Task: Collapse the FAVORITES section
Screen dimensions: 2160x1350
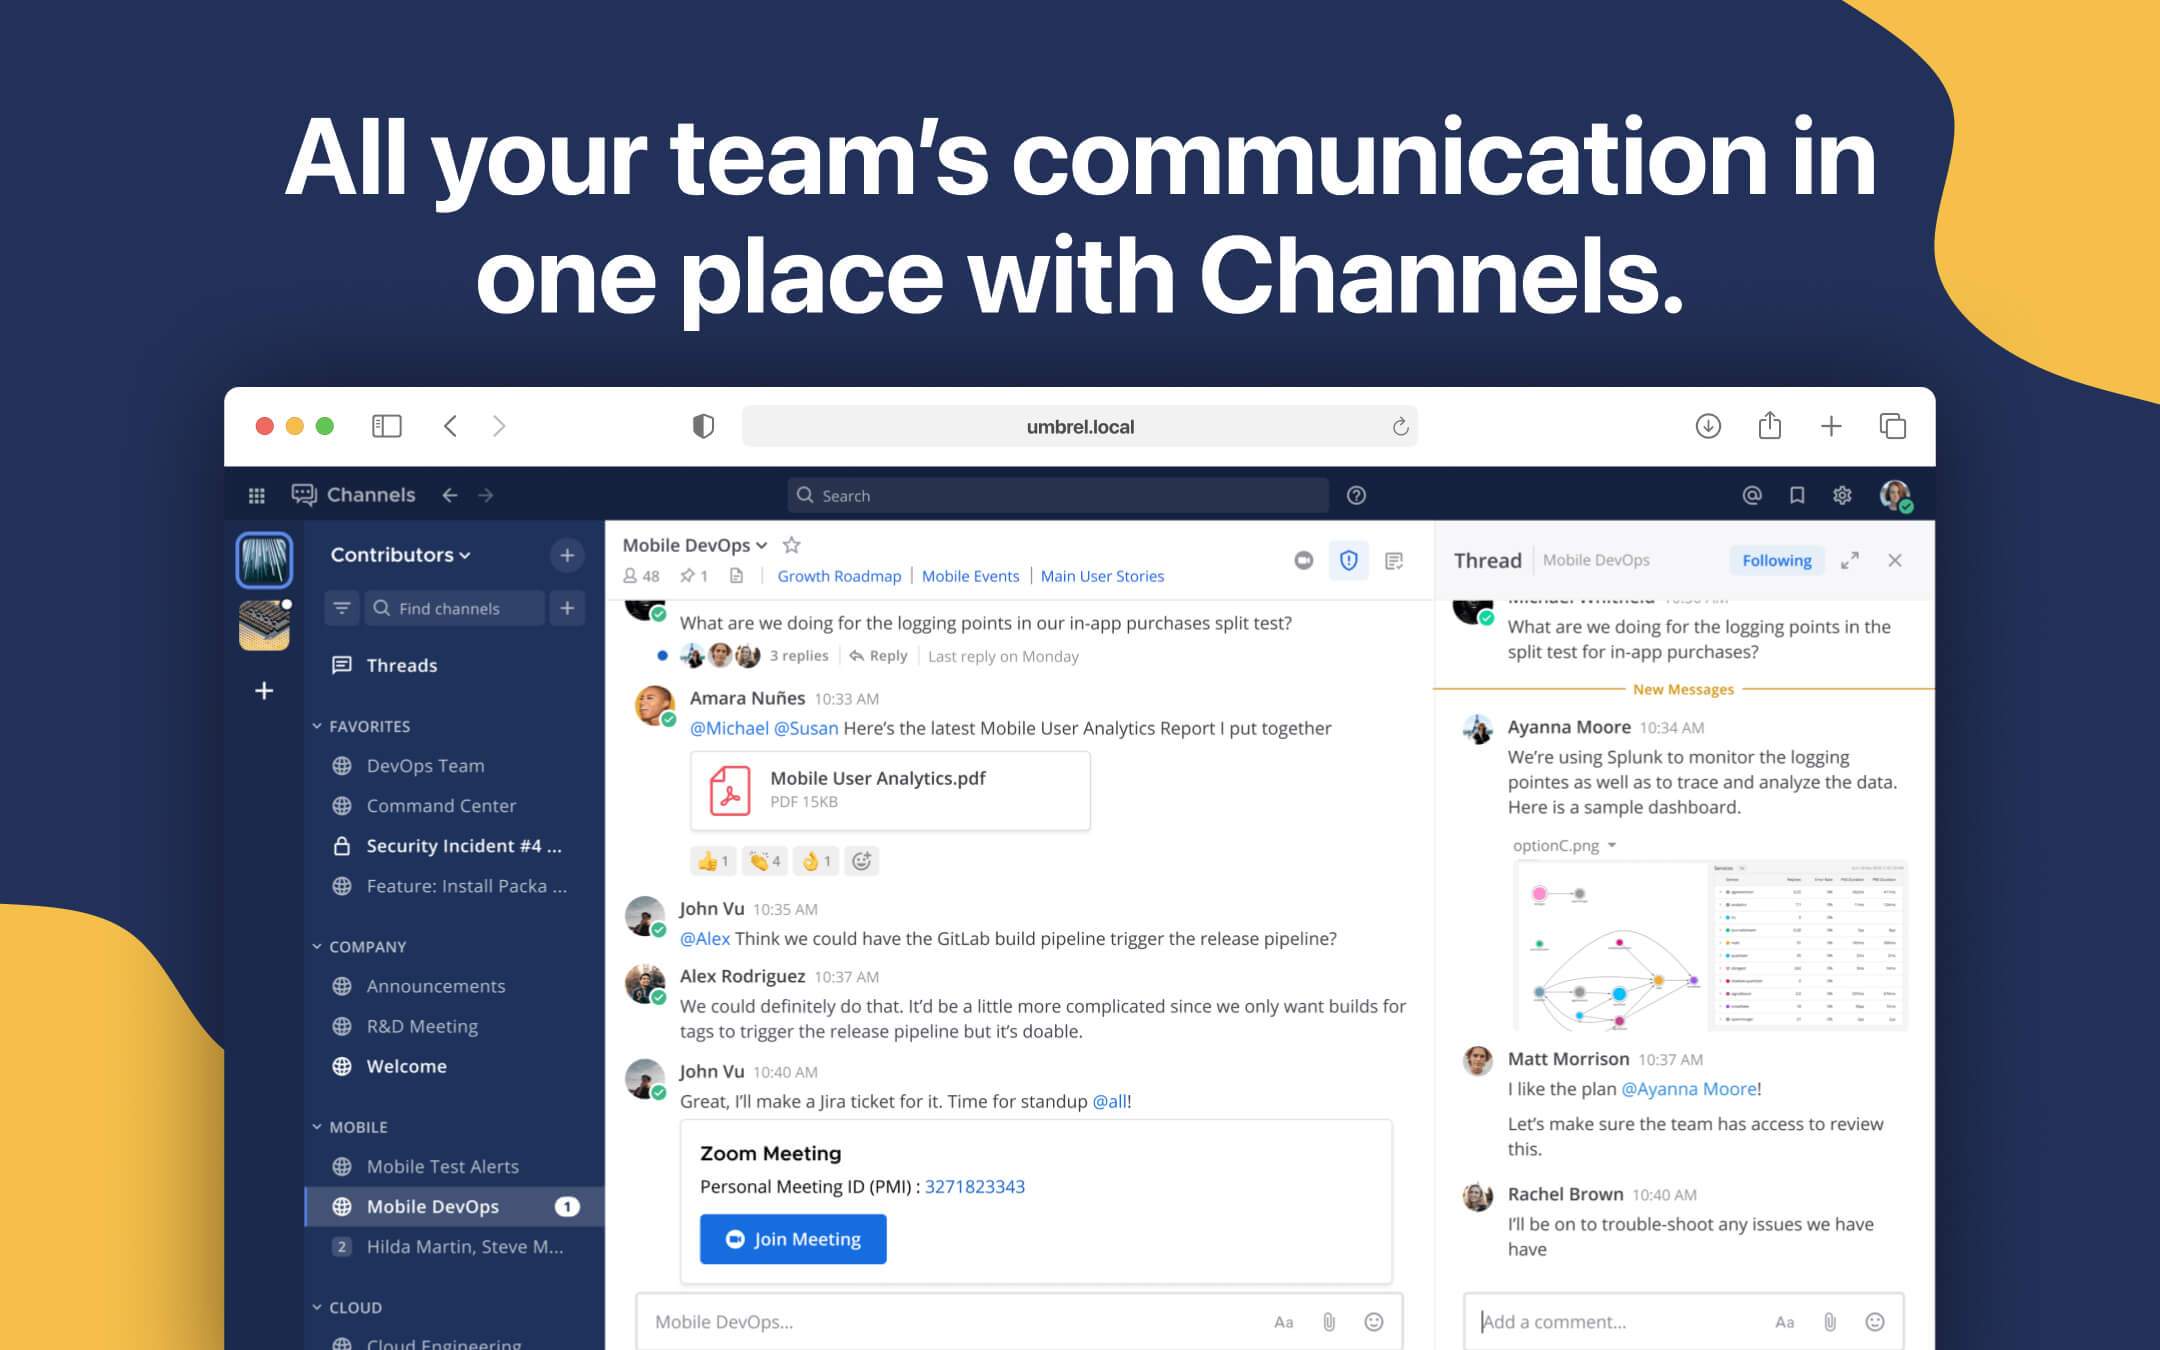Action: [318, 726]
